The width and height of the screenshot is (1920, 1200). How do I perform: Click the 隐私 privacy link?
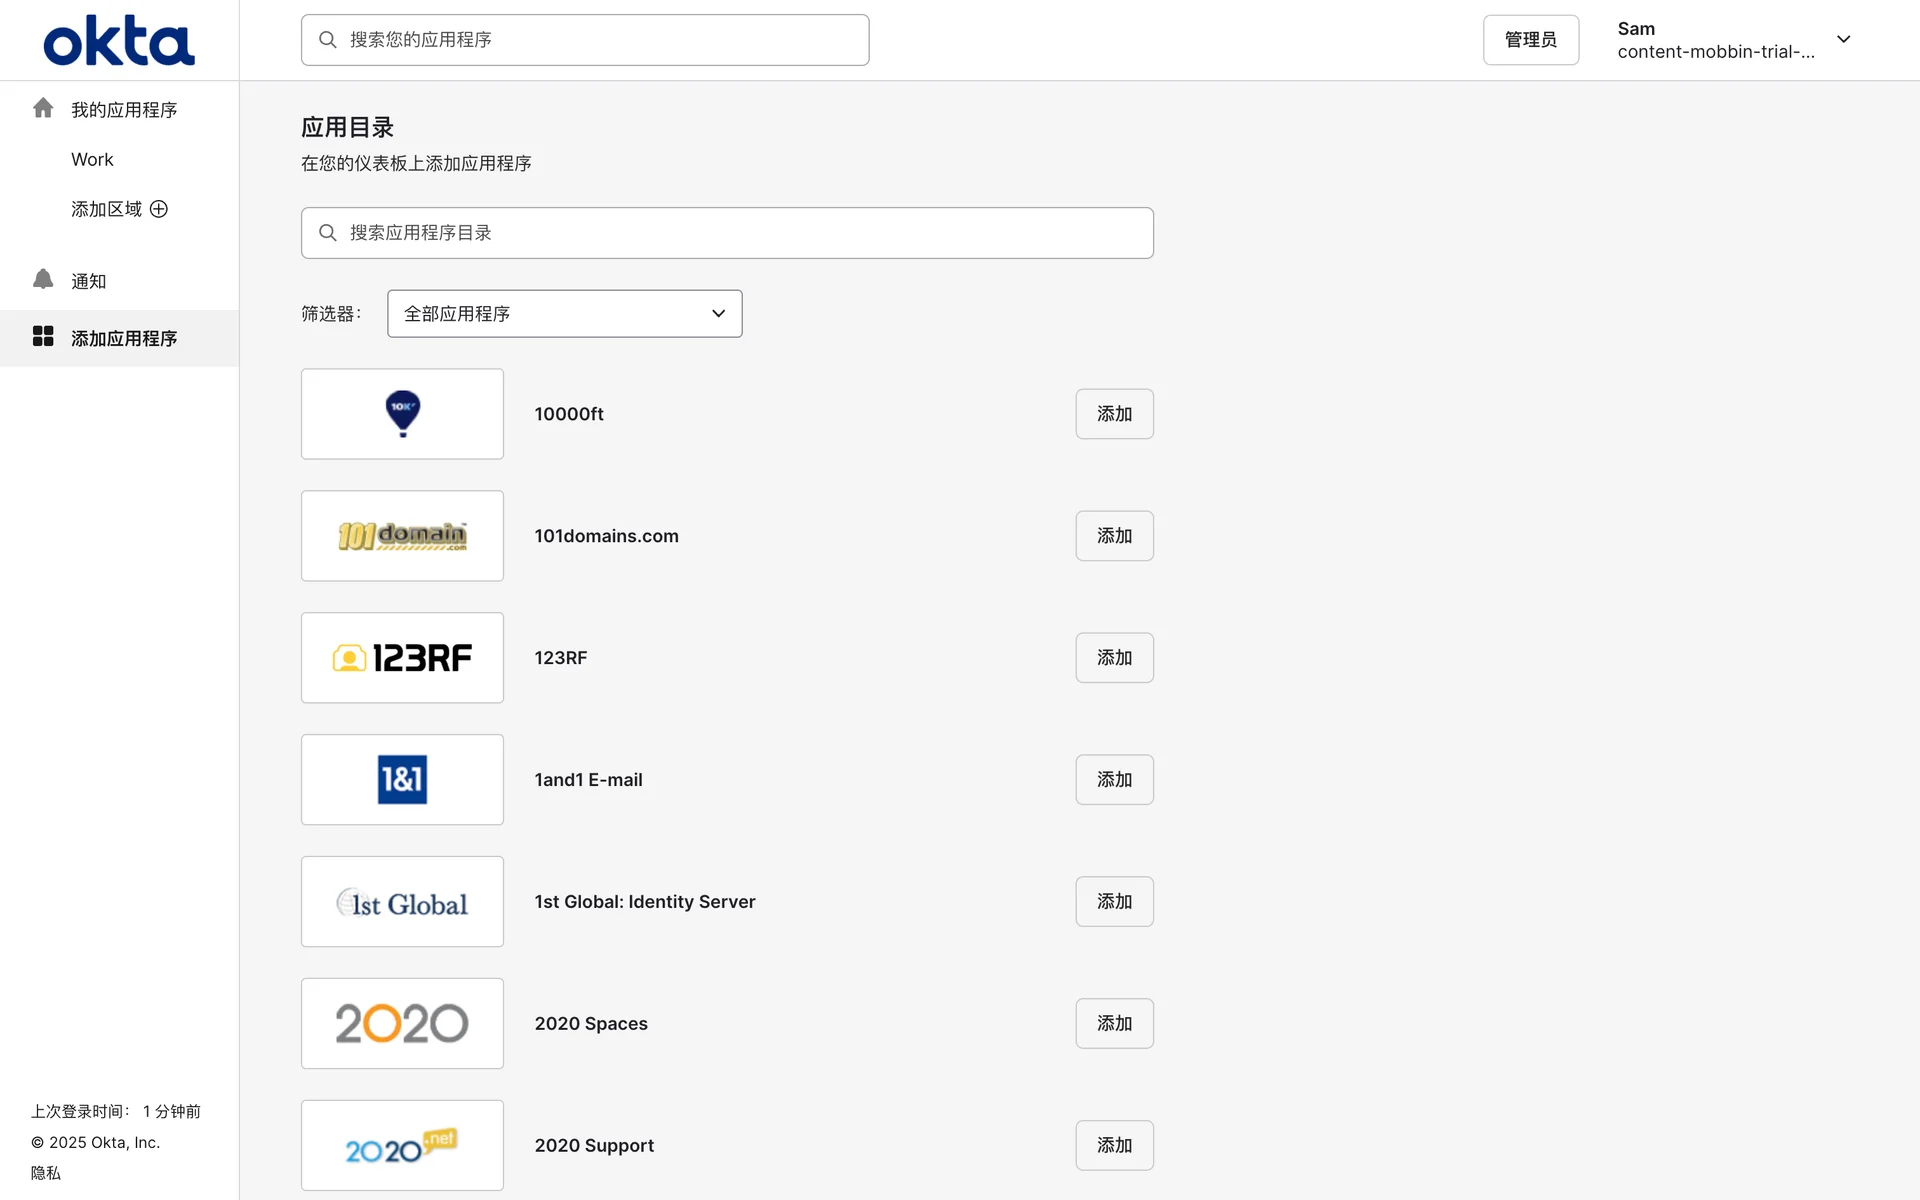pyautogui.click(x=46, y=1173)
